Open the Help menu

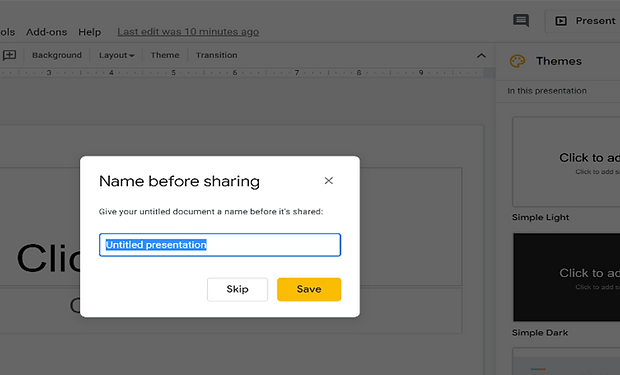[x=90, y=32]
